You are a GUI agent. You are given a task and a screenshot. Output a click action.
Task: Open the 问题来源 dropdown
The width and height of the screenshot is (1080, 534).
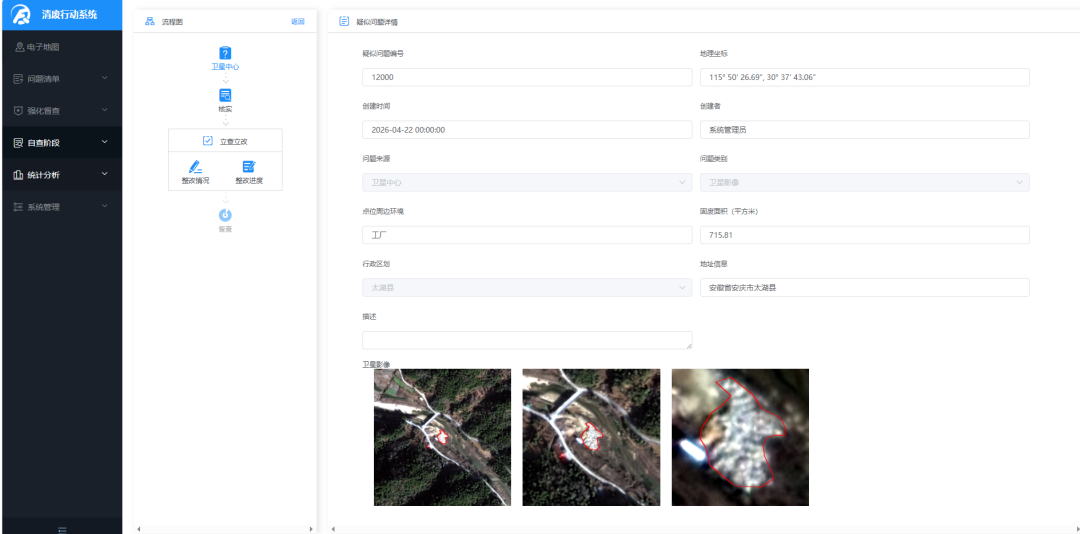[527, 183]
